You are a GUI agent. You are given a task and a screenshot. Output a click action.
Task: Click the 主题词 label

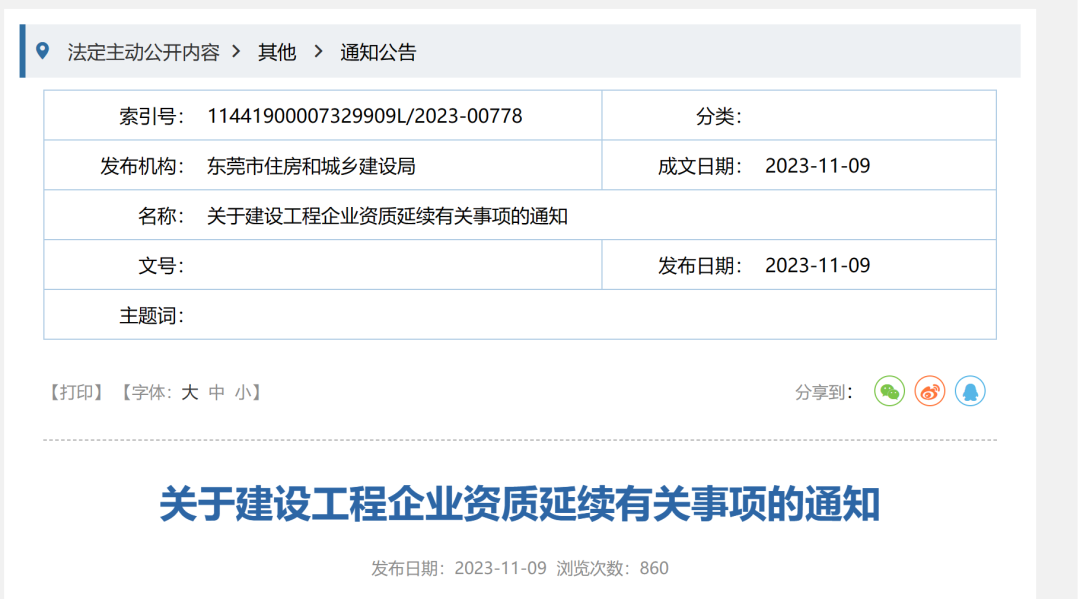click(x=152, y=316)
